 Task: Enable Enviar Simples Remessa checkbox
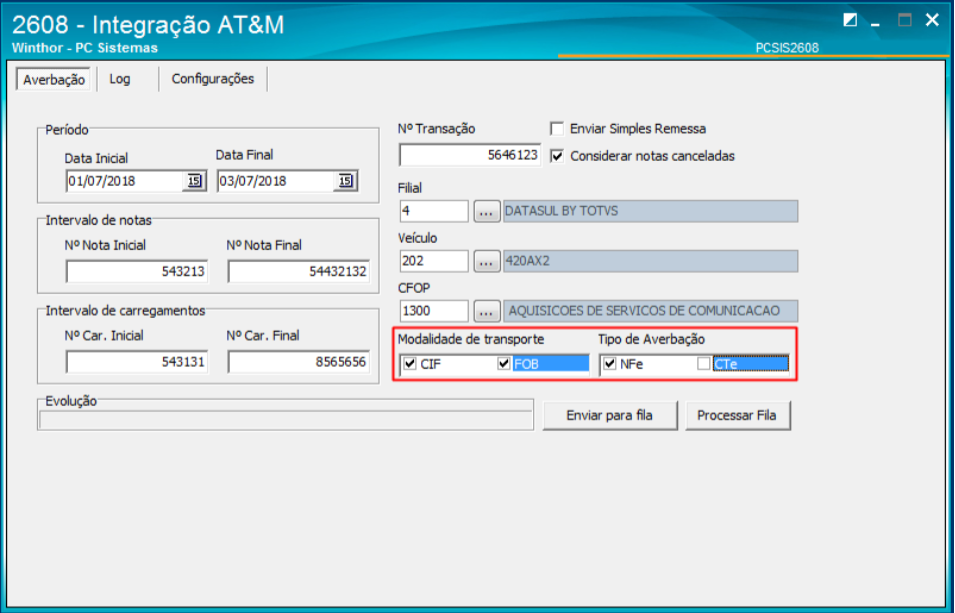[x=557, y=129]
